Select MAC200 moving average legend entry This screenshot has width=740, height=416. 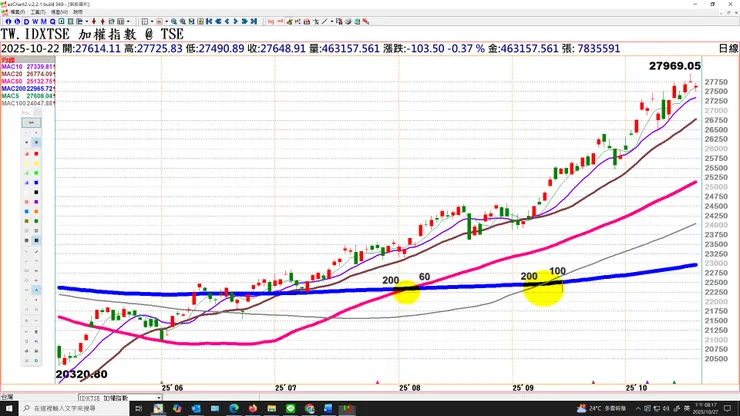(28, 88)
